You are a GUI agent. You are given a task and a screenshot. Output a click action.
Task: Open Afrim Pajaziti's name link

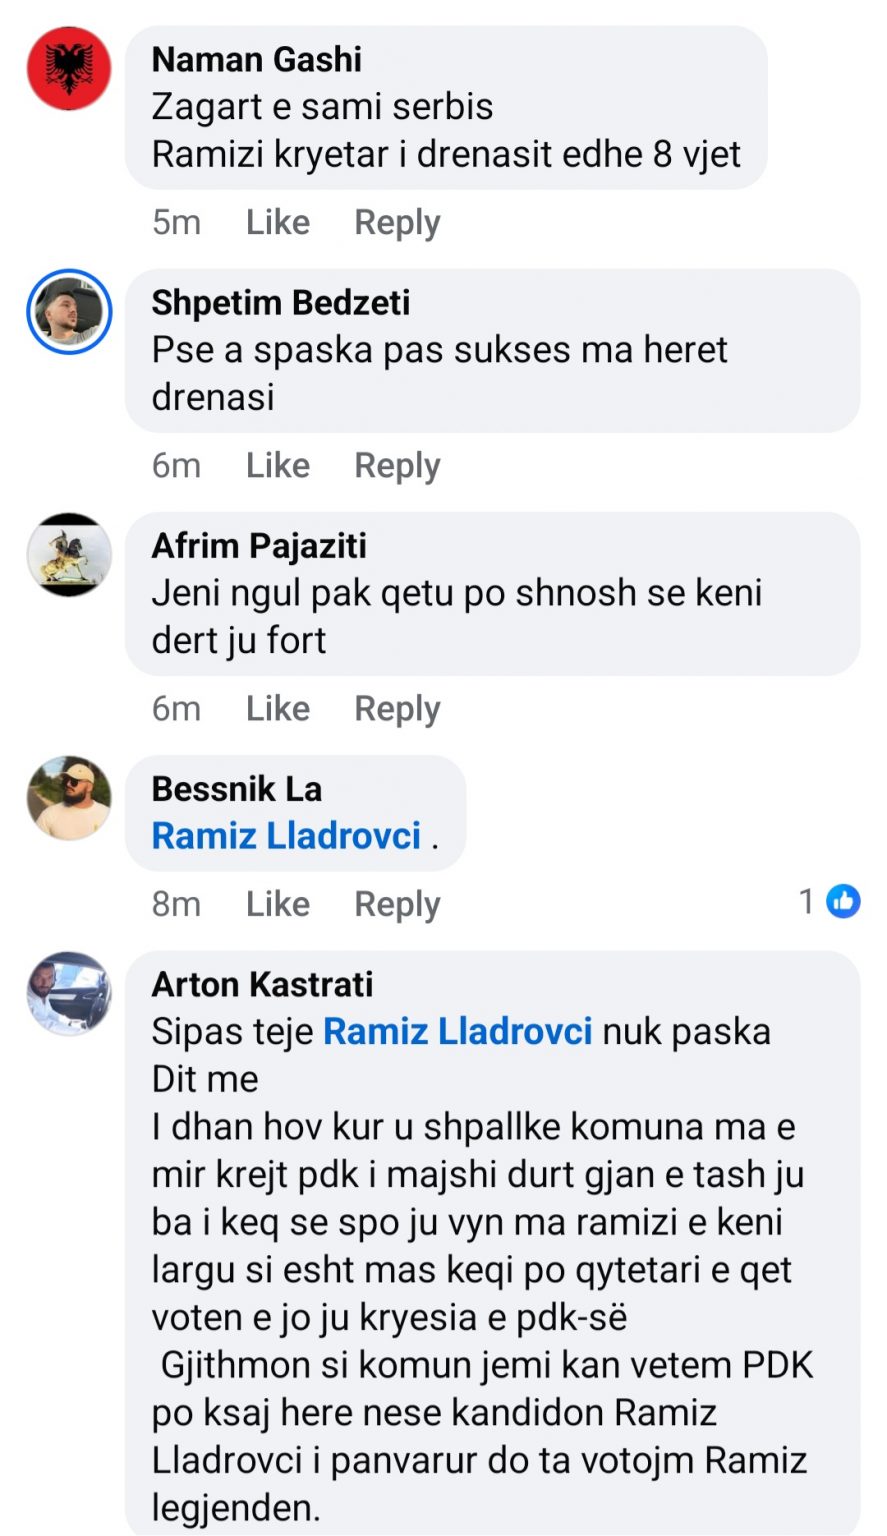click(259, 546)
